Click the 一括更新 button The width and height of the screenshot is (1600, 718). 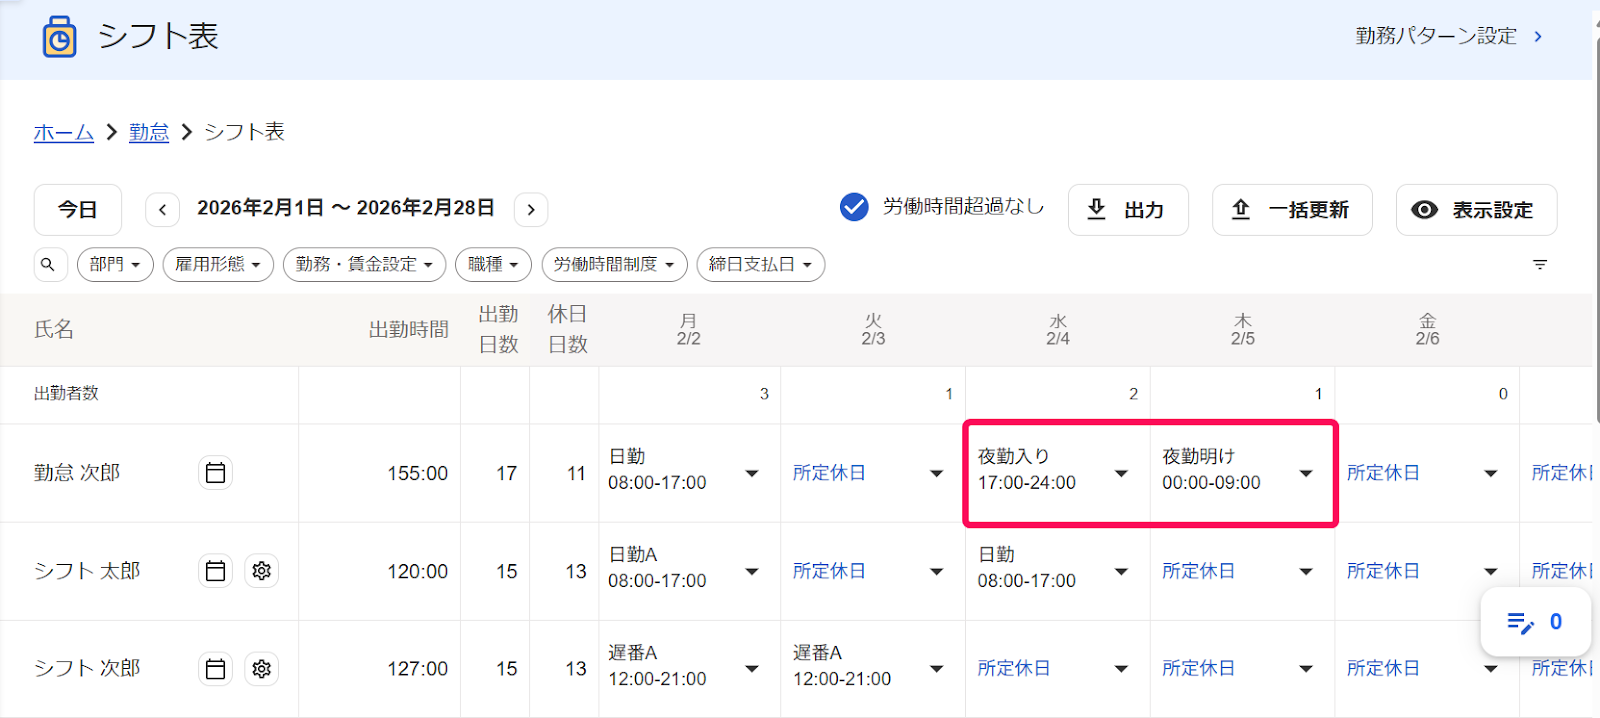click(x=1292, y=210)
